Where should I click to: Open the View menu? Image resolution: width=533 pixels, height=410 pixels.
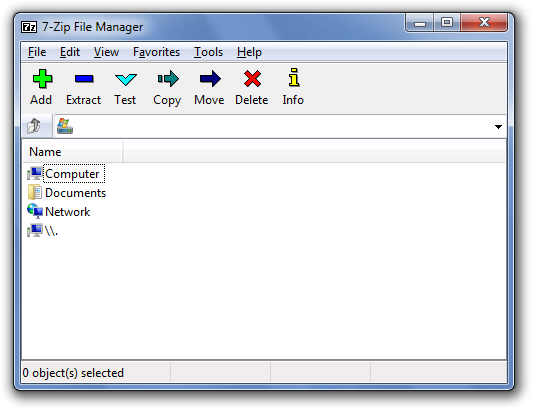point(106,52)
